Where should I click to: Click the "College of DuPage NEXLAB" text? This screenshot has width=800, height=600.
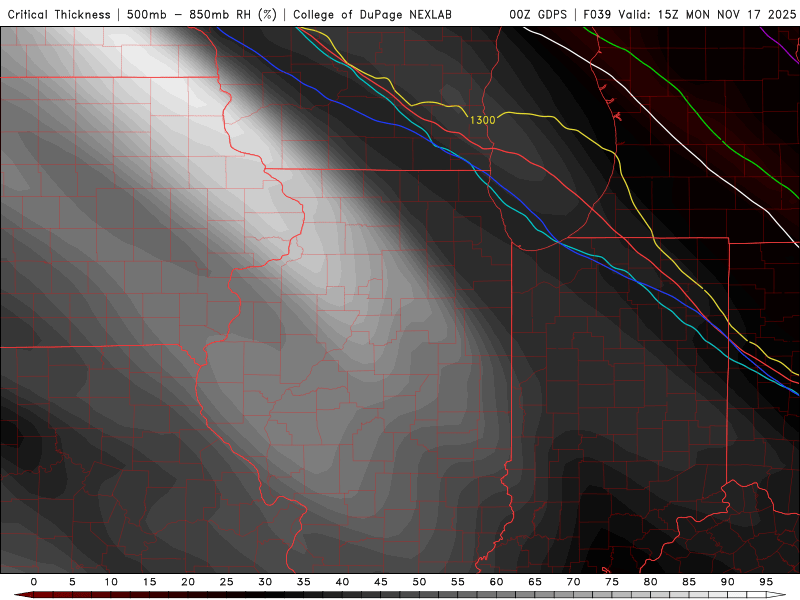click(372, 14)
